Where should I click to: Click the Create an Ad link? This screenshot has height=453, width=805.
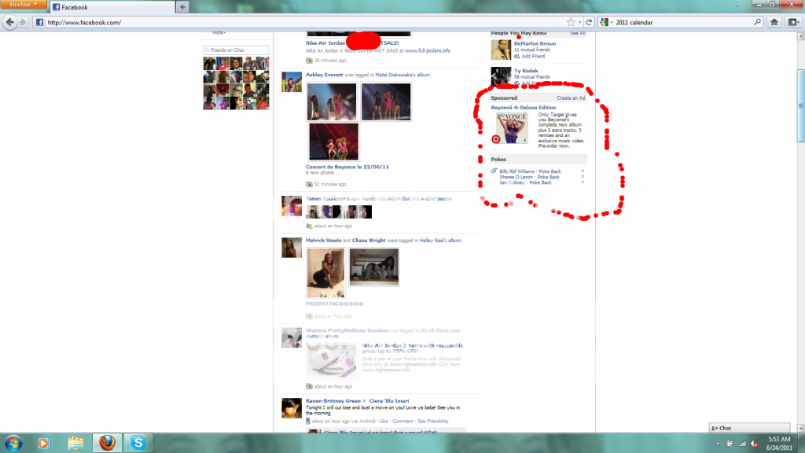click(x=570, y=99)
